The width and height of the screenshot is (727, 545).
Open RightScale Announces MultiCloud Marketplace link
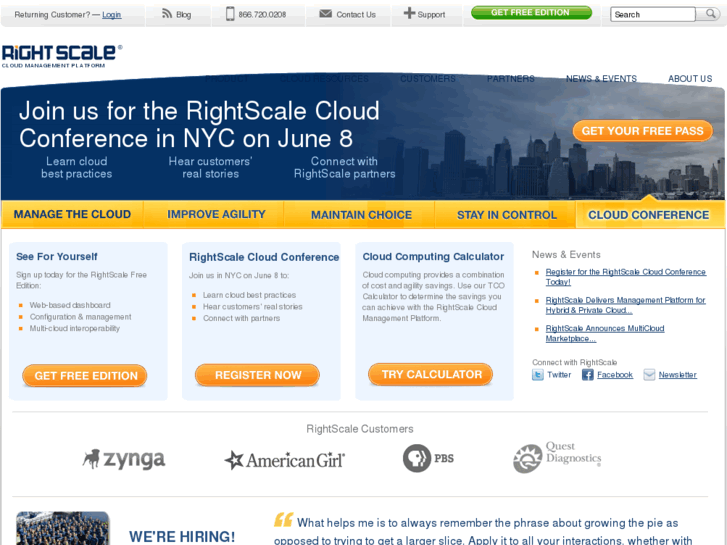coord(605,333)
